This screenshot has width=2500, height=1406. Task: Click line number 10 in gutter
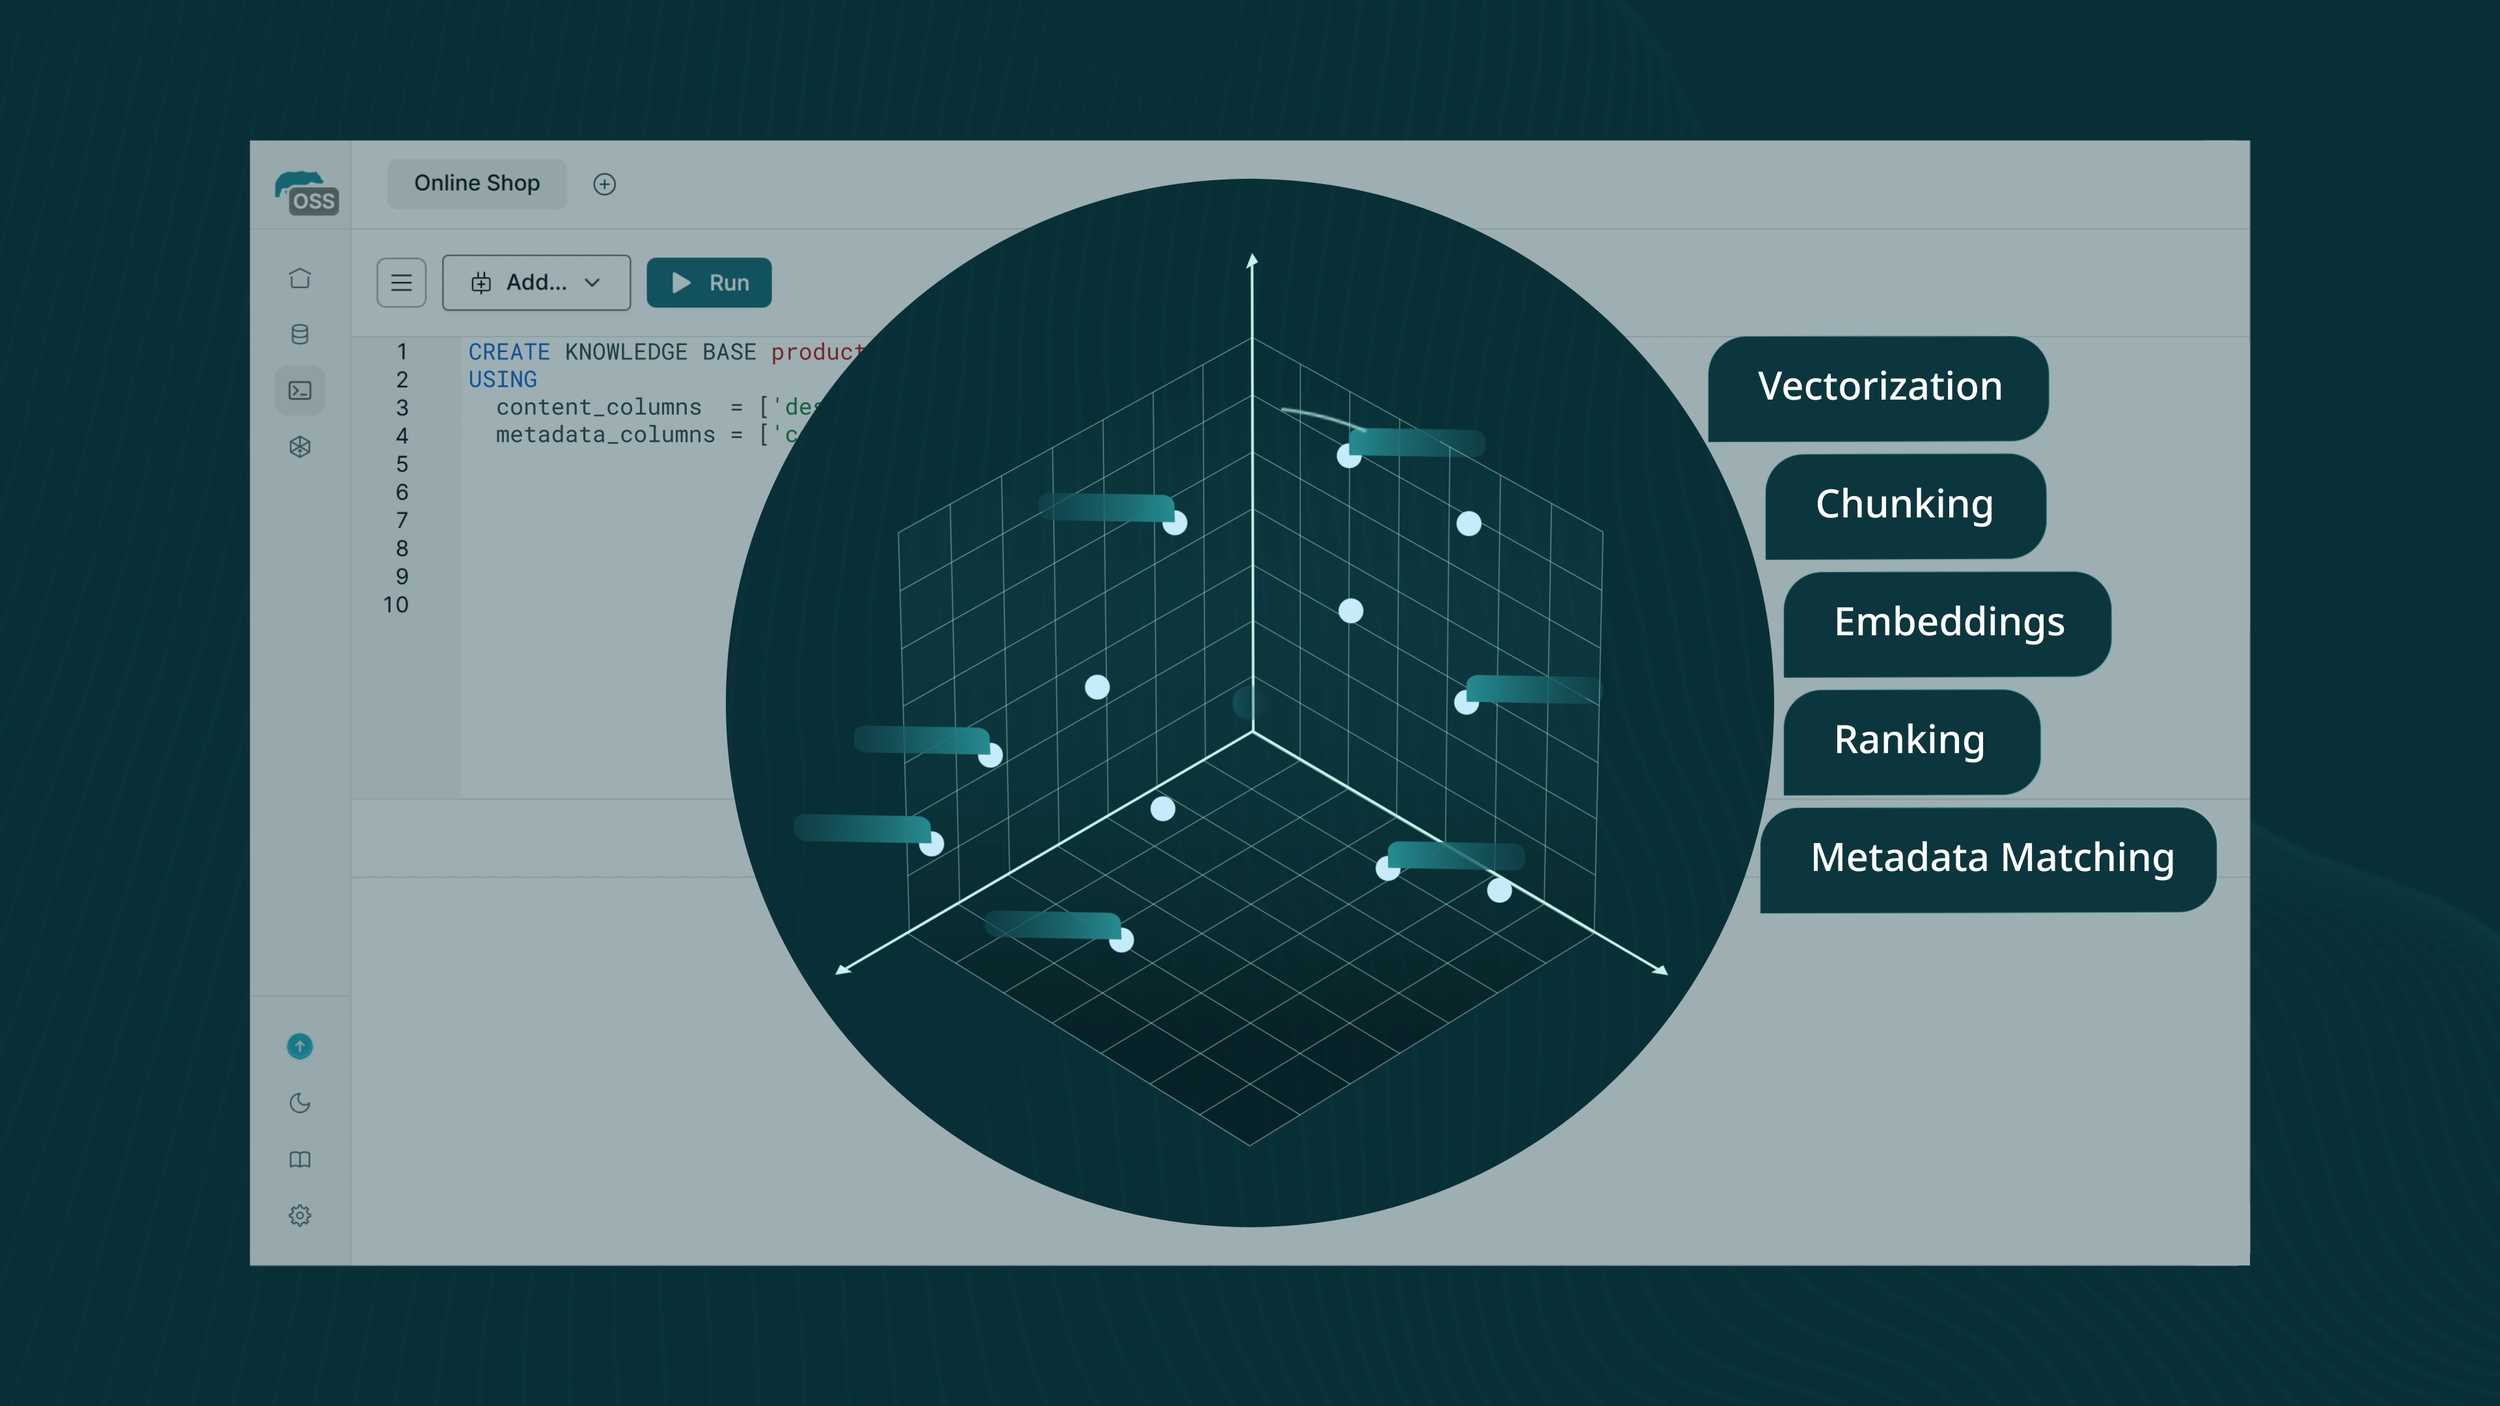coord(396,605)
